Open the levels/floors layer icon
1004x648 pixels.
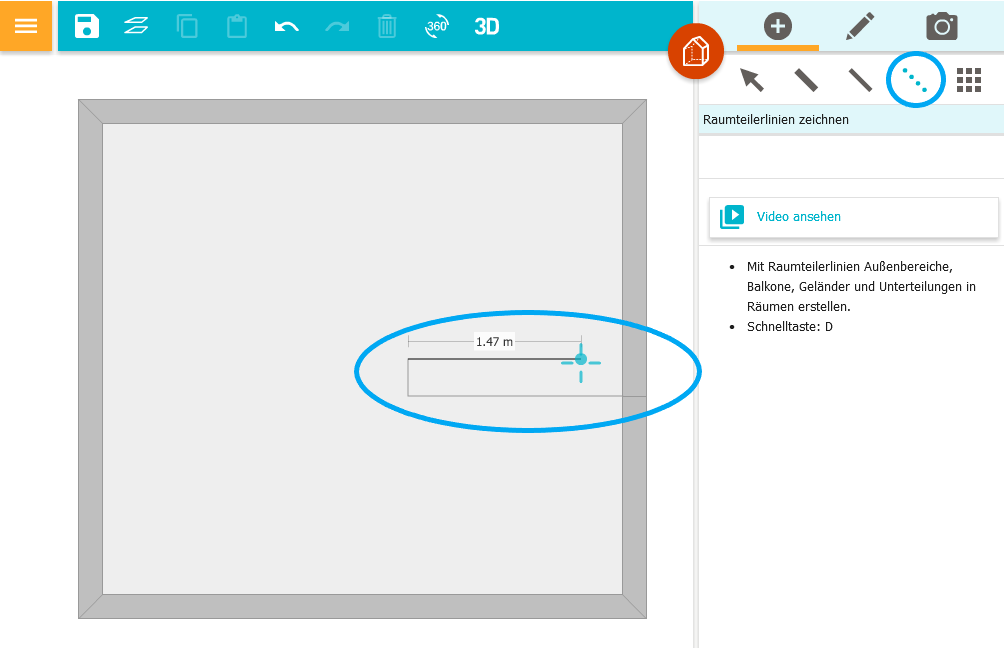point(136,26)
